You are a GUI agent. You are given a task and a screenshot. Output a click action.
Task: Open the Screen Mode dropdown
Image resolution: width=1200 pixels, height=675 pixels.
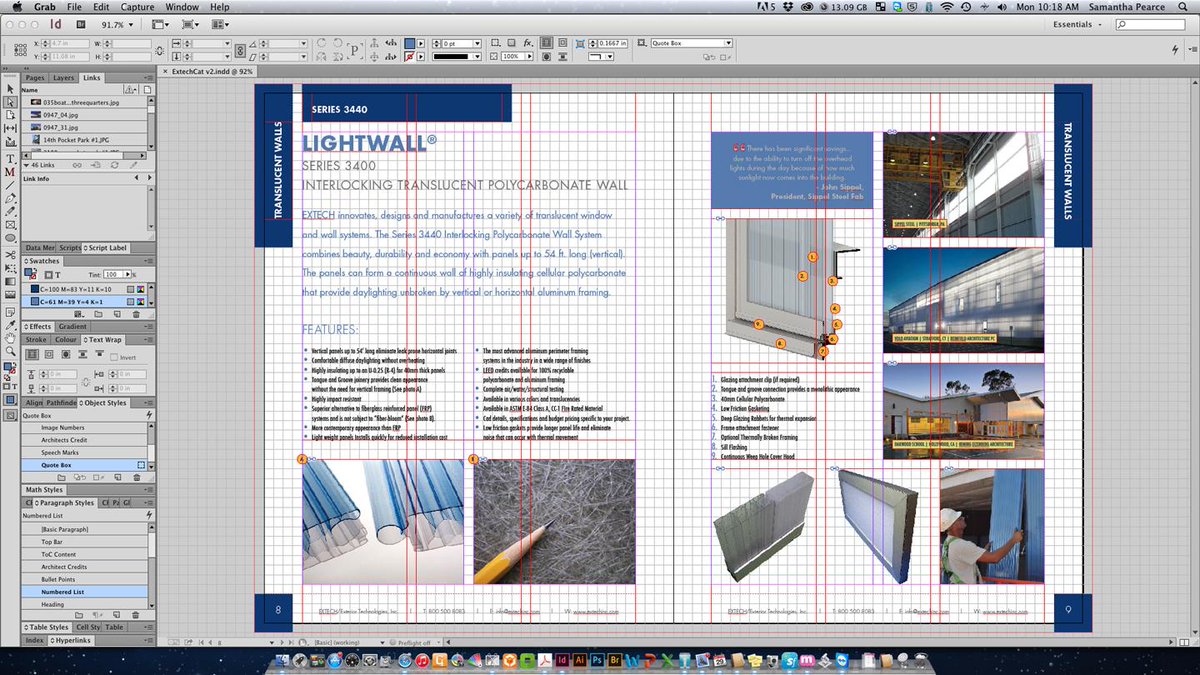click(x=191, y=24)
